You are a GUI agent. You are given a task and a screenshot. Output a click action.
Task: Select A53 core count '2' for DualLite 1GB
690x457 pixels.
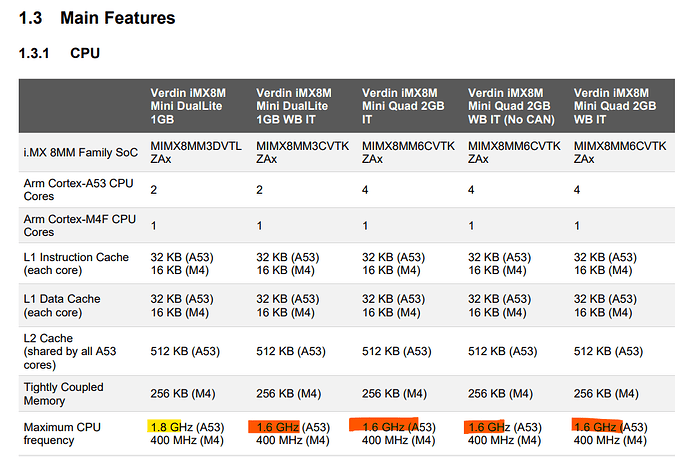154,190
